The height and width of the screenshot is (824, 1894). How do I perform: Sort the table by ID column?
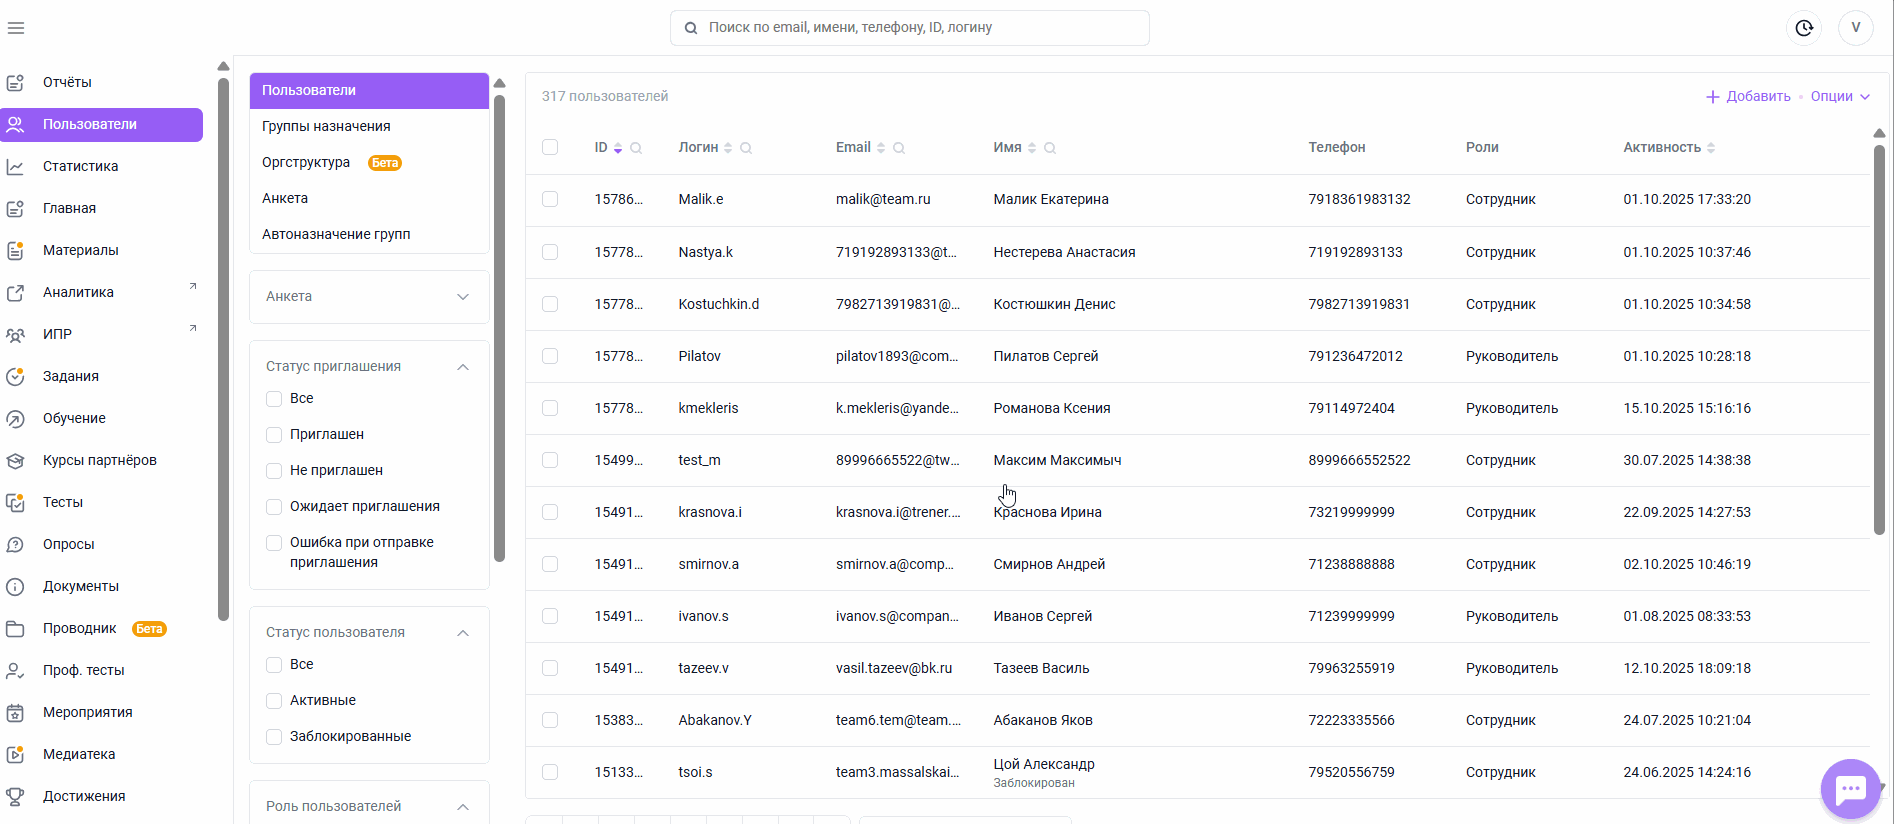[618, 148]
